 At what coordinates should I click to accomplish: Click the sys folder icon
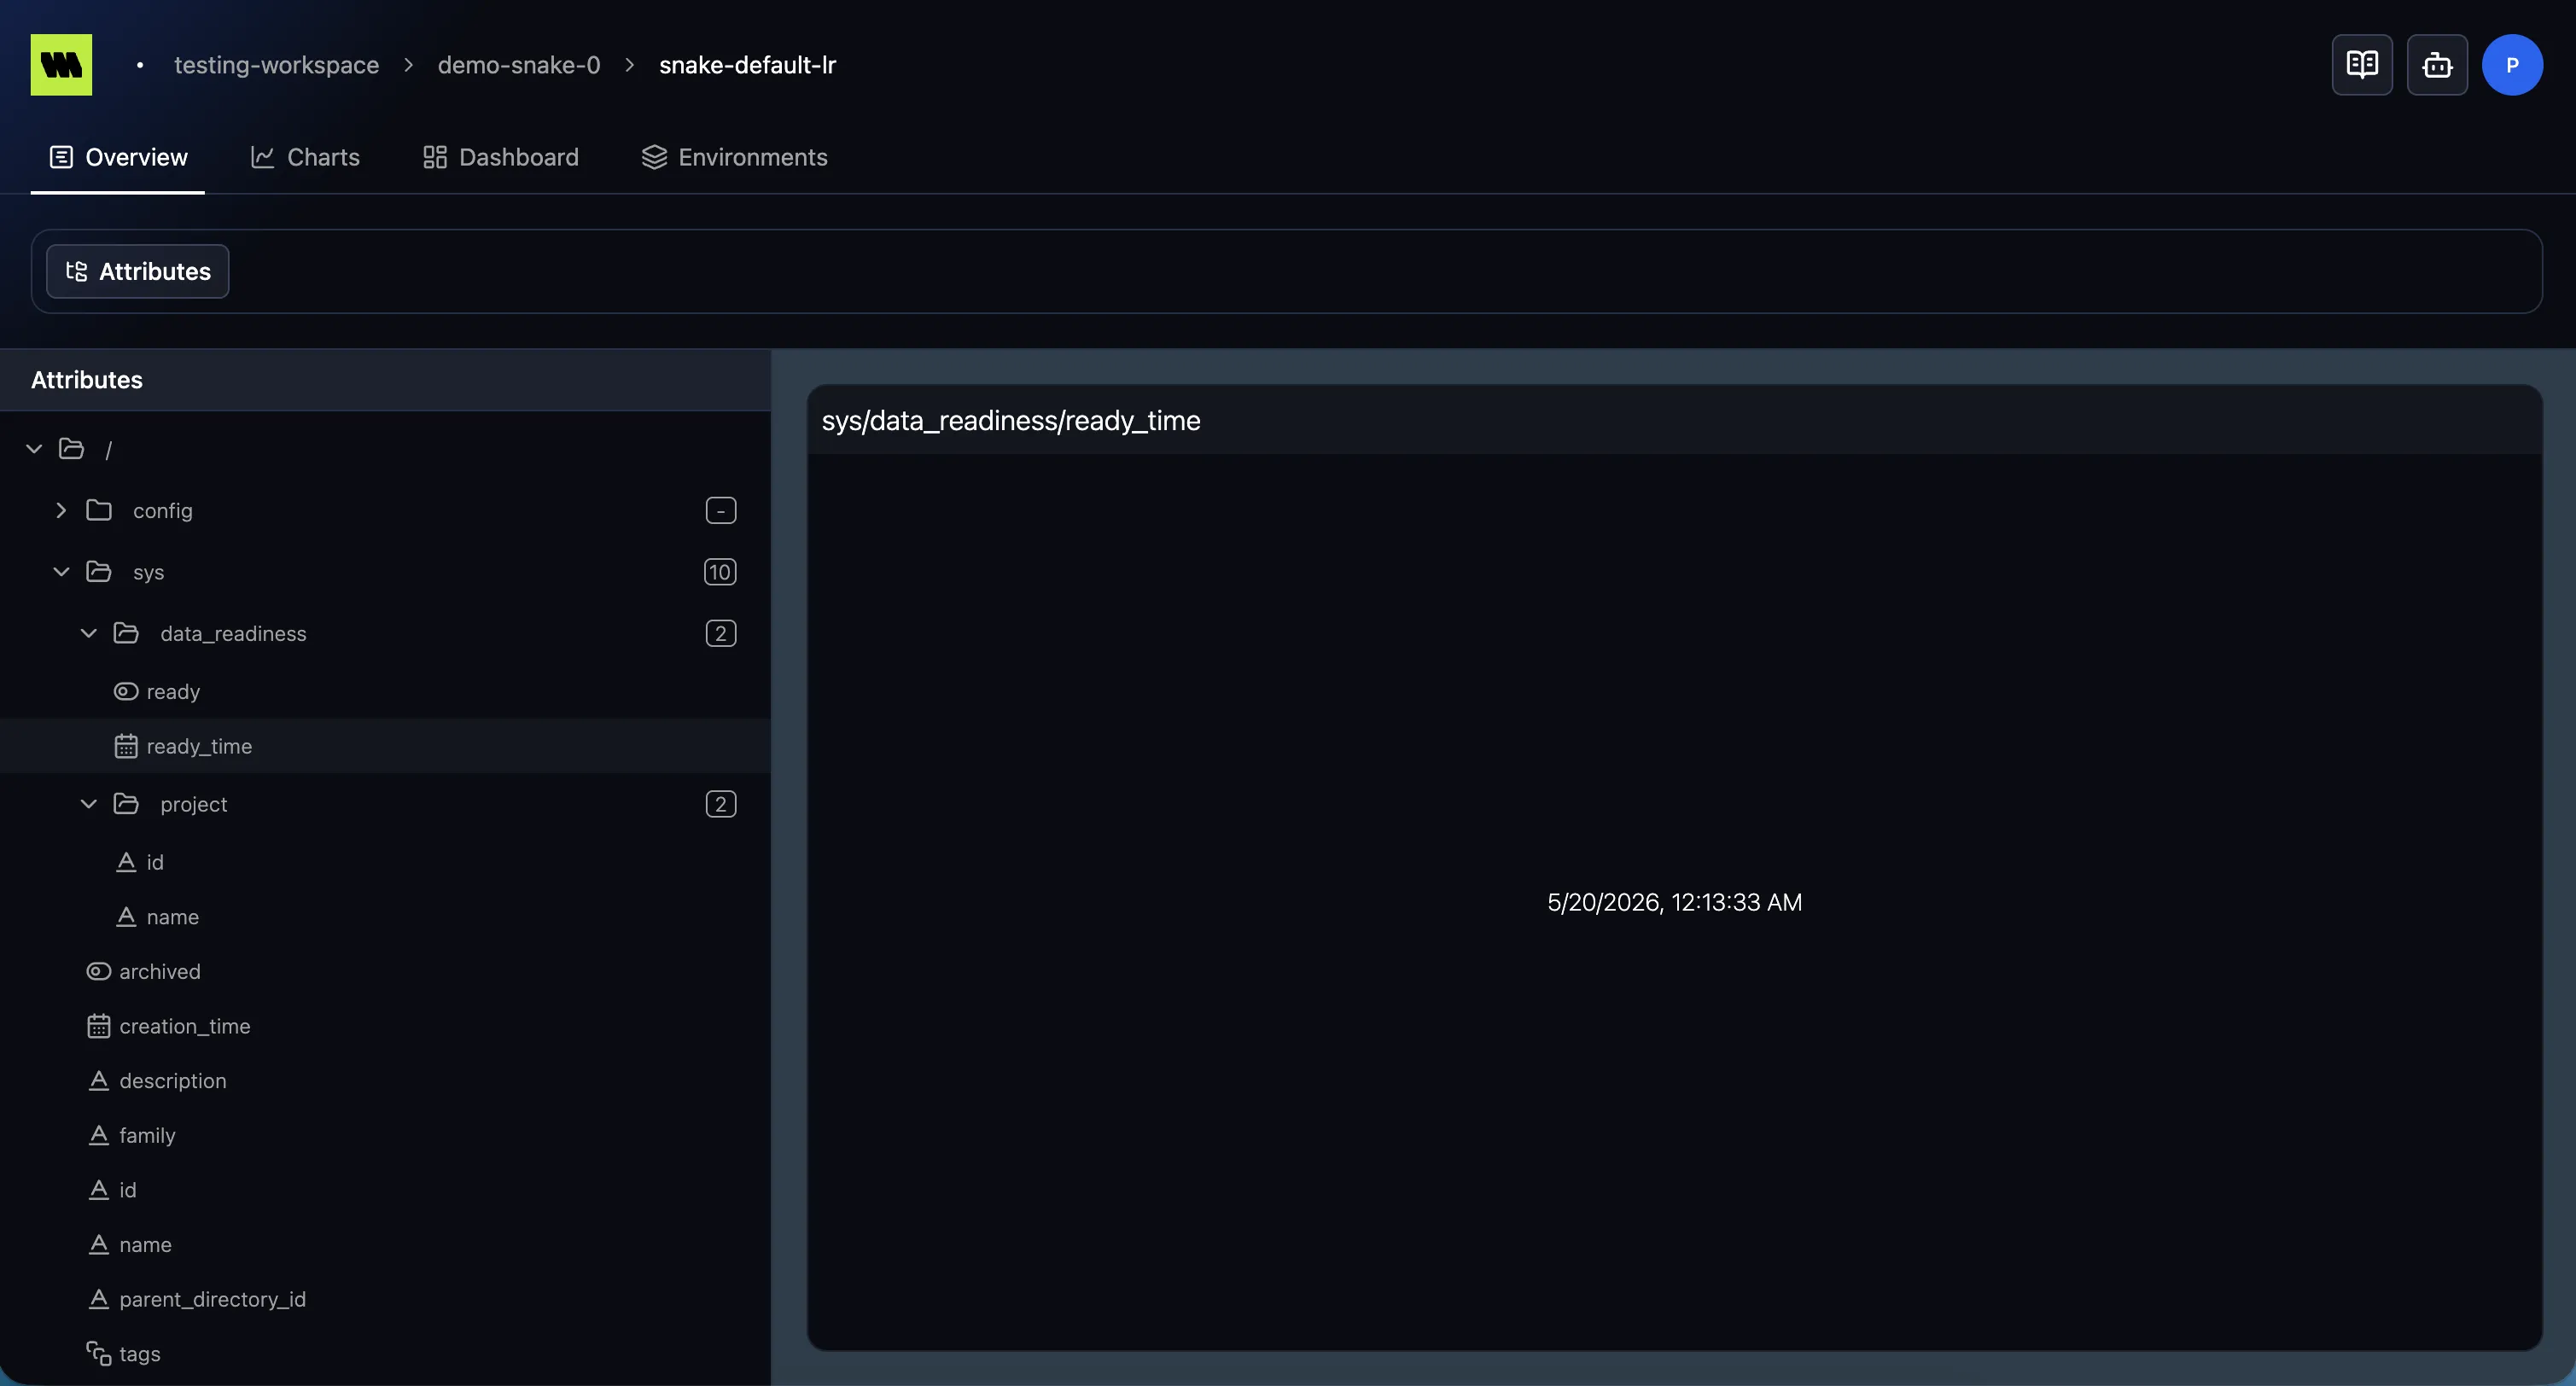click(x=99, y=572)
